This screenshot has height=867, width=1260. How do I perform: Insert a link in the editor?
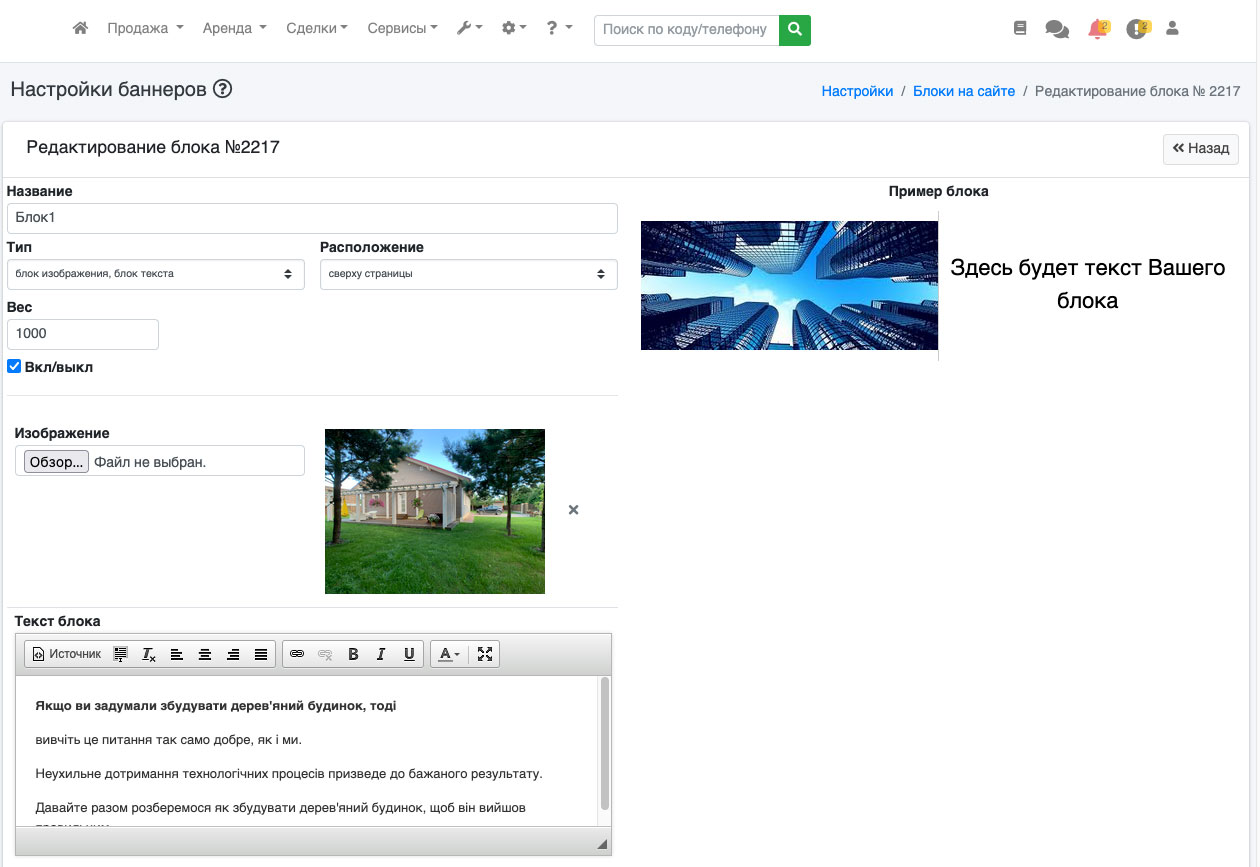(x=297, y=654)
